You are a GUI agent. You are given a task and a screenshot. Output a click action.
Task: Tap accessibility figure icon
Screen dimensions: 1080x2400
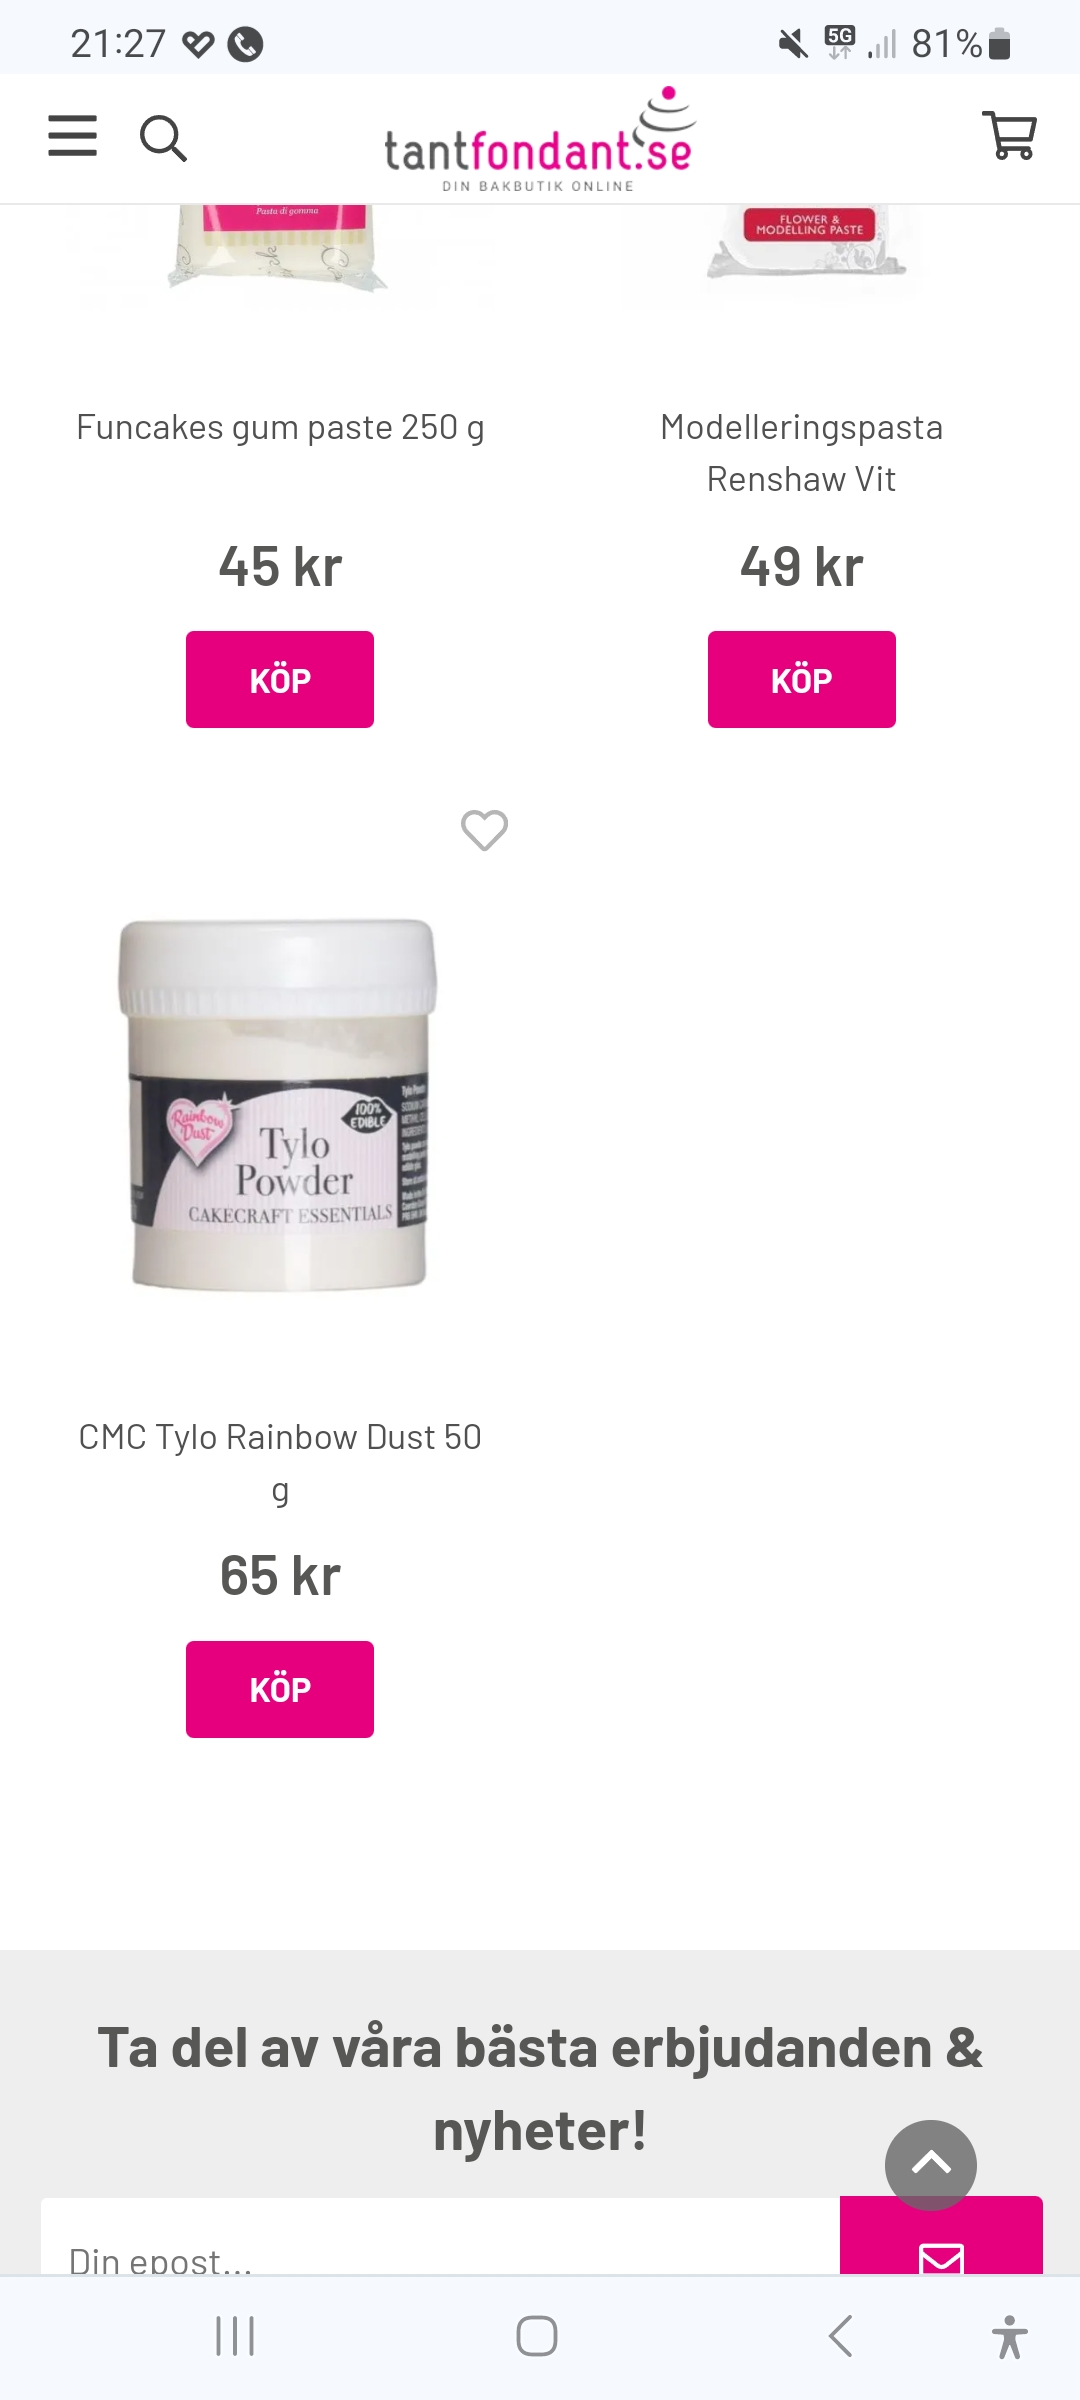coord(1010,2337)
